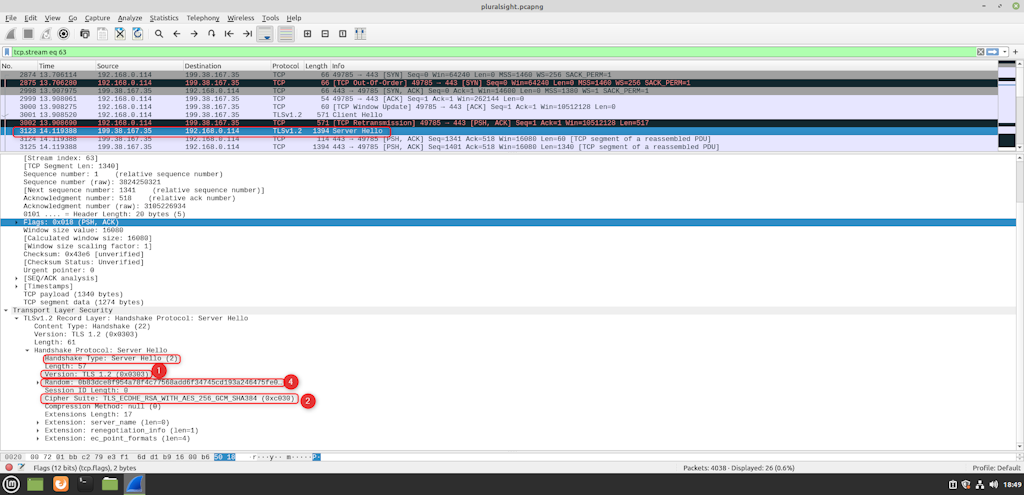Collapse Handshake Protocol: Server Hello node

27,350
